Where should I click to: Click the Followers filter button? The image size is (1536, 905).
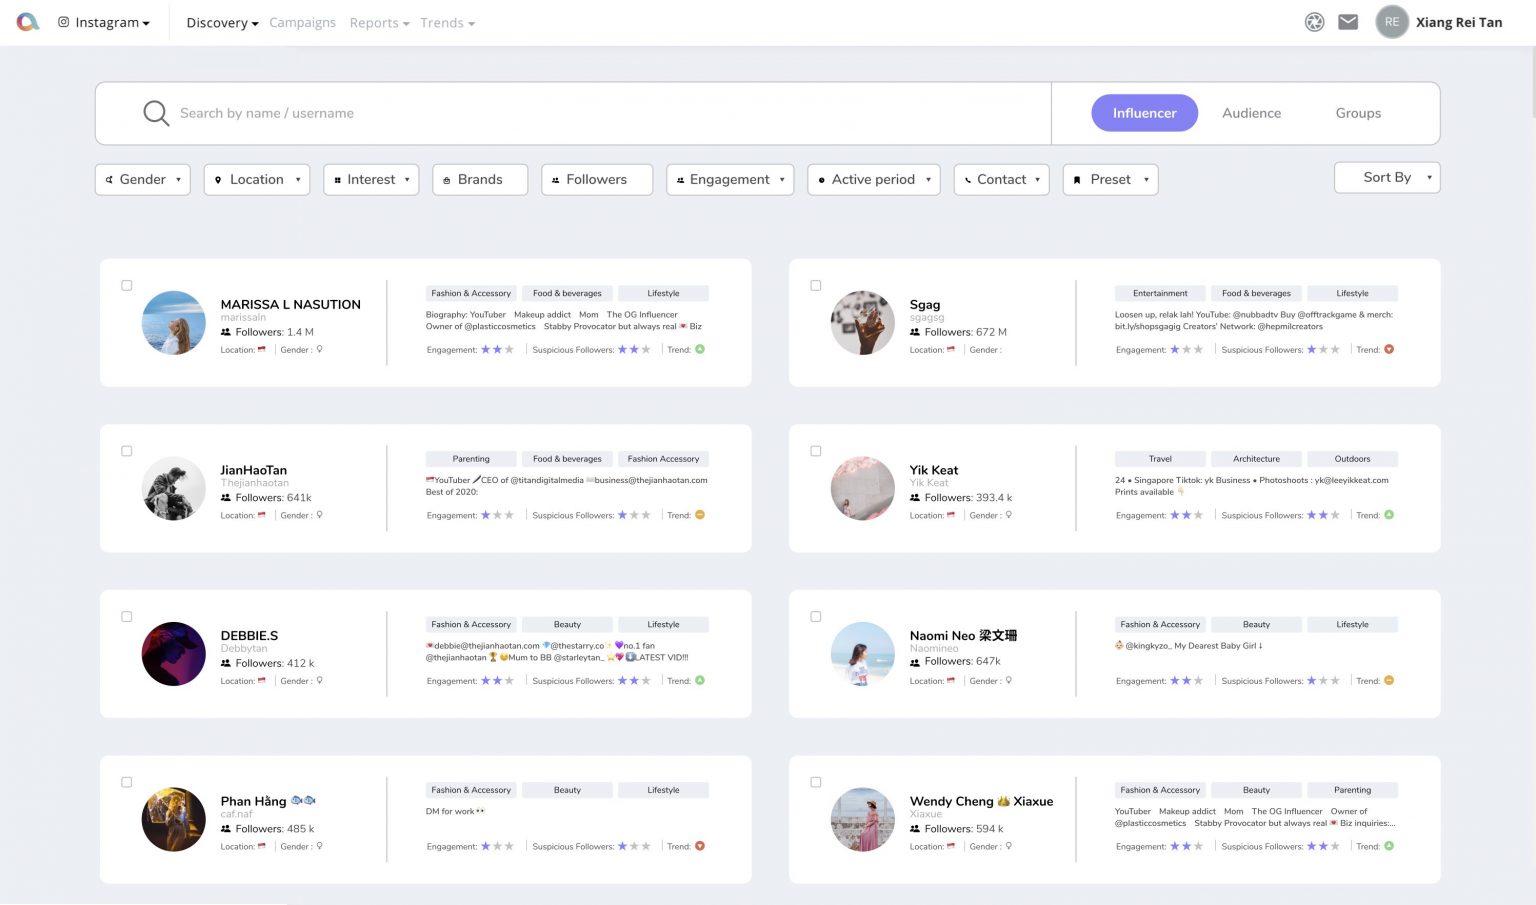pyautogui.click(x=596, y=179)
